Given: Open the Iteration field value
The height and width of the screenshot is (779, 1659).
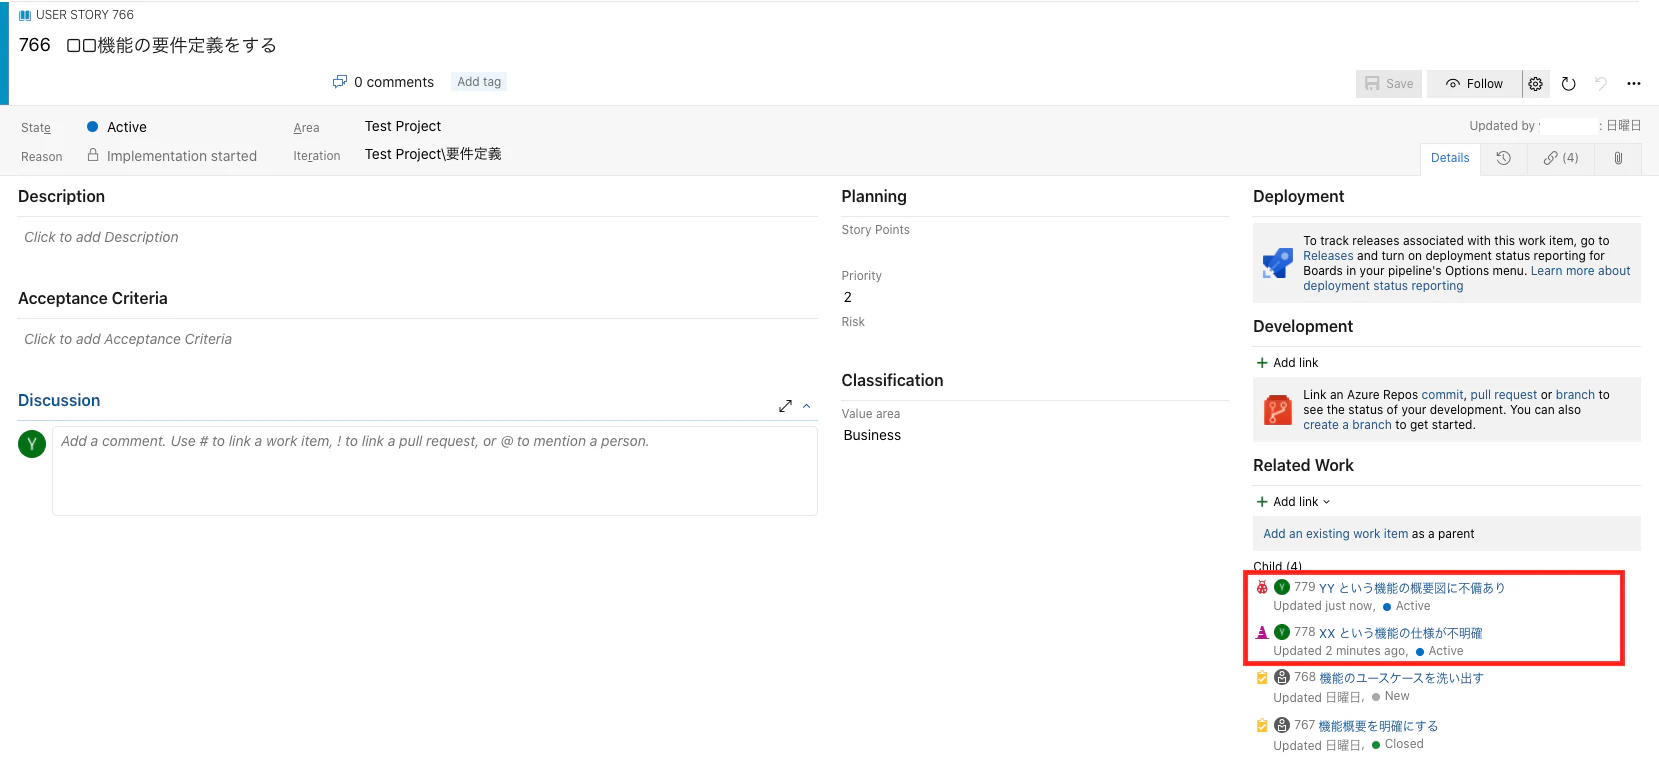Looking at the screenshot, I should [433, 154].
